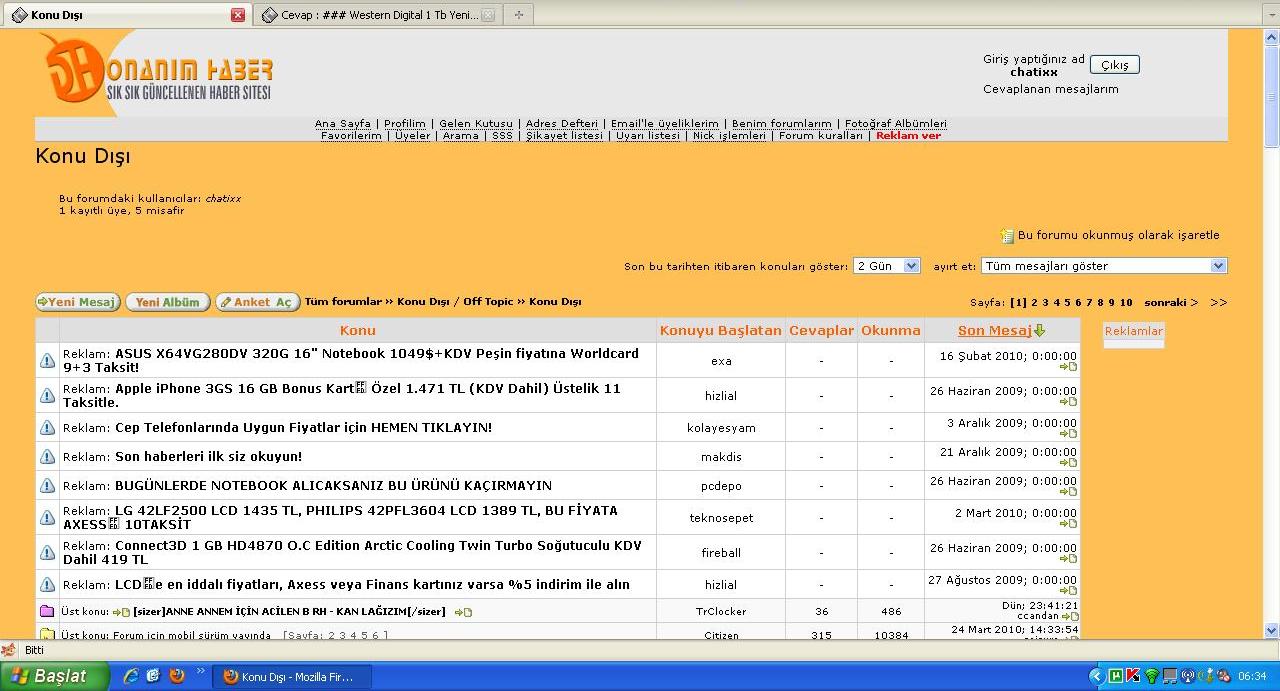Click the warning icon beside Son haberleri ad
This screenshot has width=1280, height=691.
tap(47, 456)
